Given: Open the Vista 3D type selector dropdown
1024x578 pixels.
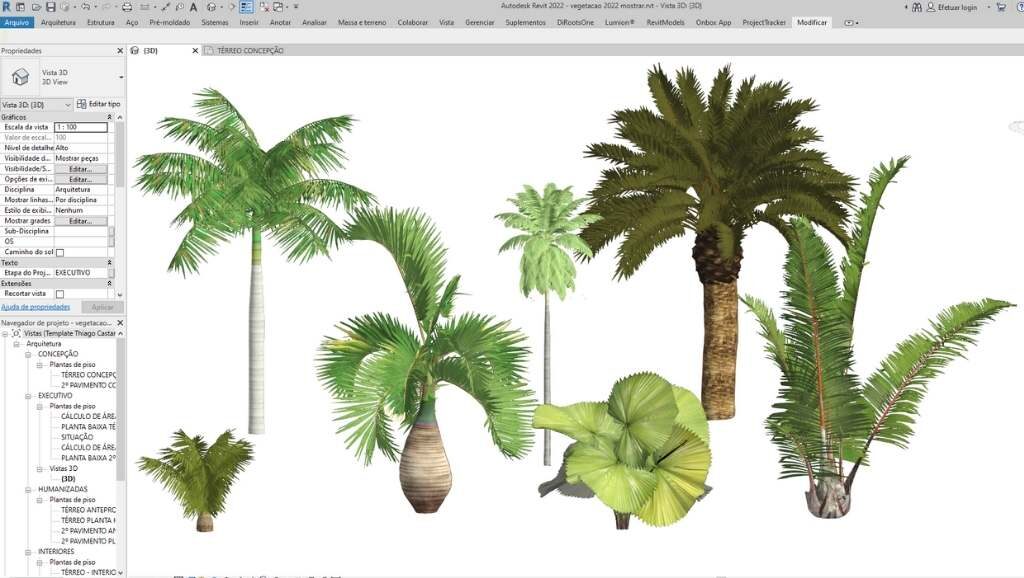Looking at the screenshot, I should pyautogui.click(x=121, y=77).
